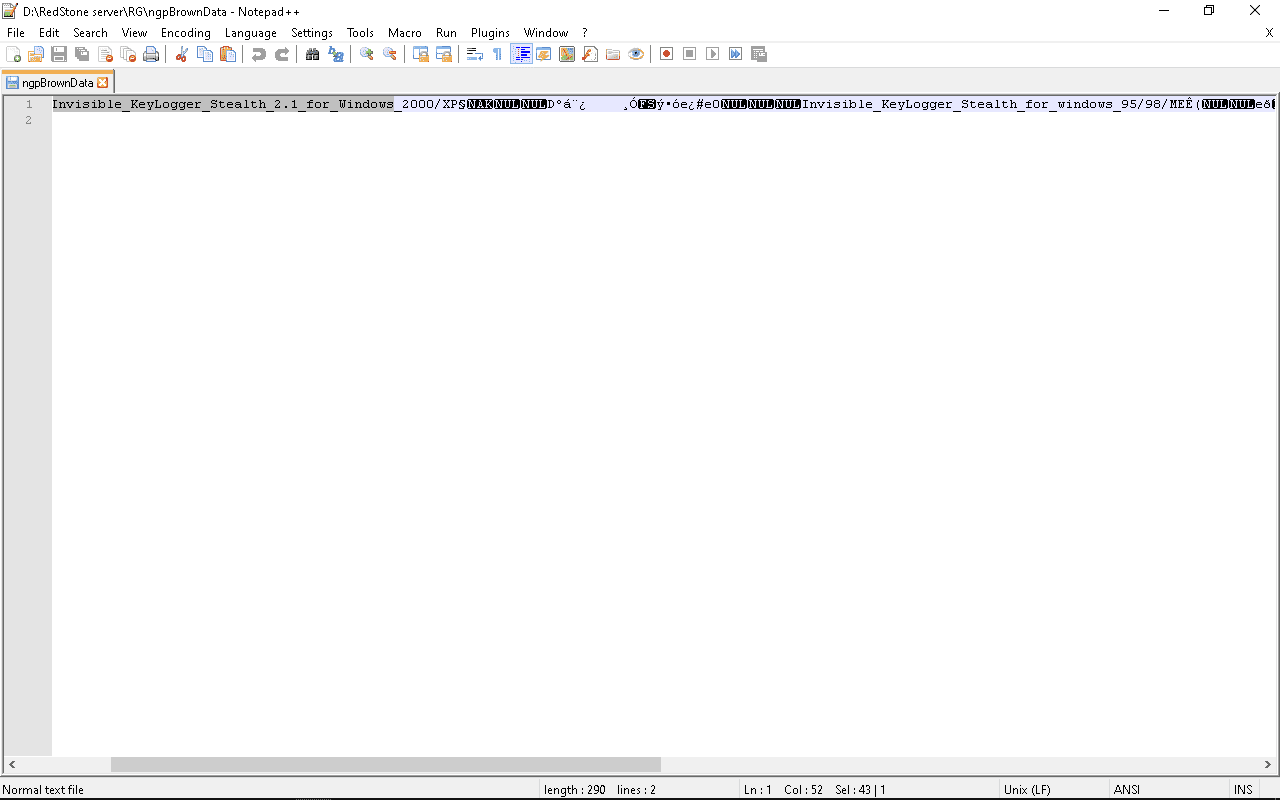Click the ANSI encoding status bar entry

point(1127,789)
